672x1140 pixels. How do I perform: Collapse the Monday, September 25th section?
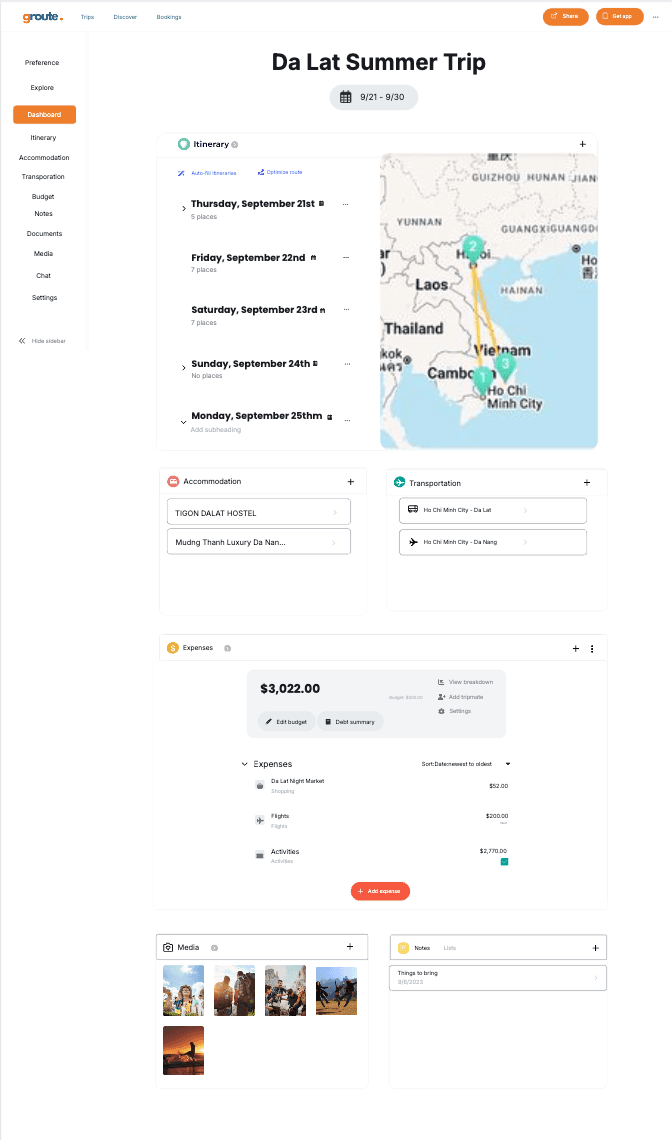point(184,422)
